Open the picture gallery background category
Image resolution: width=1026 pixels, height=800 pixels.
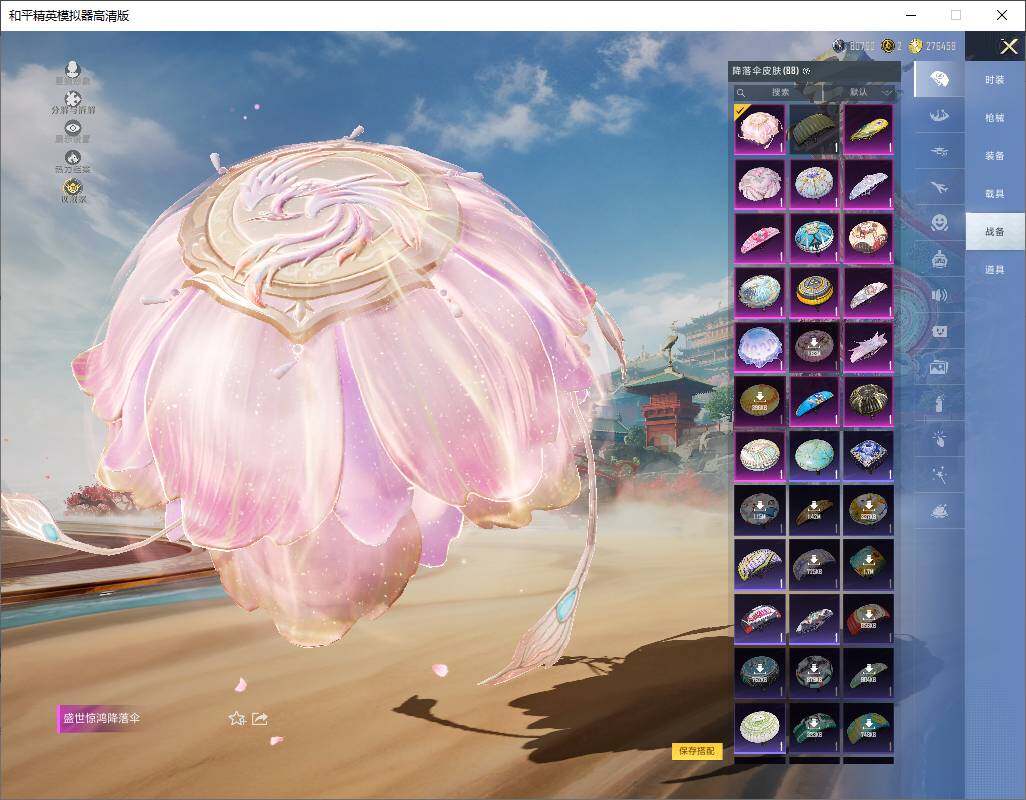[x=938, y=367]
